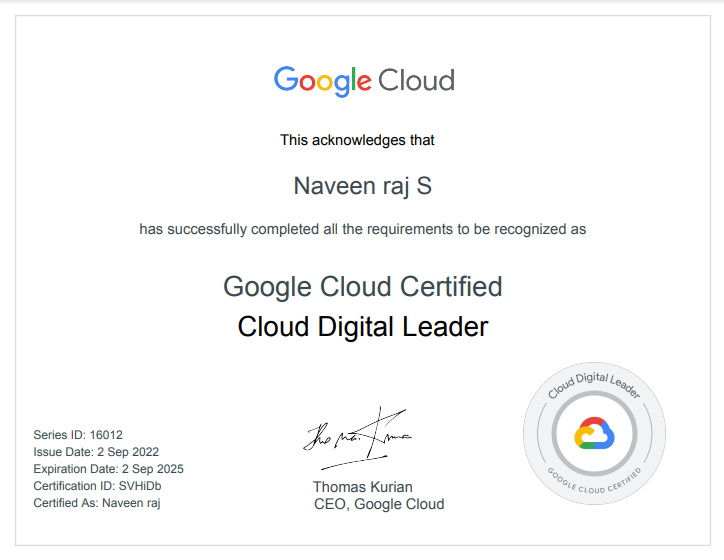This screenshot has height=560, width=724.
Task: Click the 'Issue Date: 2 Sep 2022' line
Action: (96, 452)
